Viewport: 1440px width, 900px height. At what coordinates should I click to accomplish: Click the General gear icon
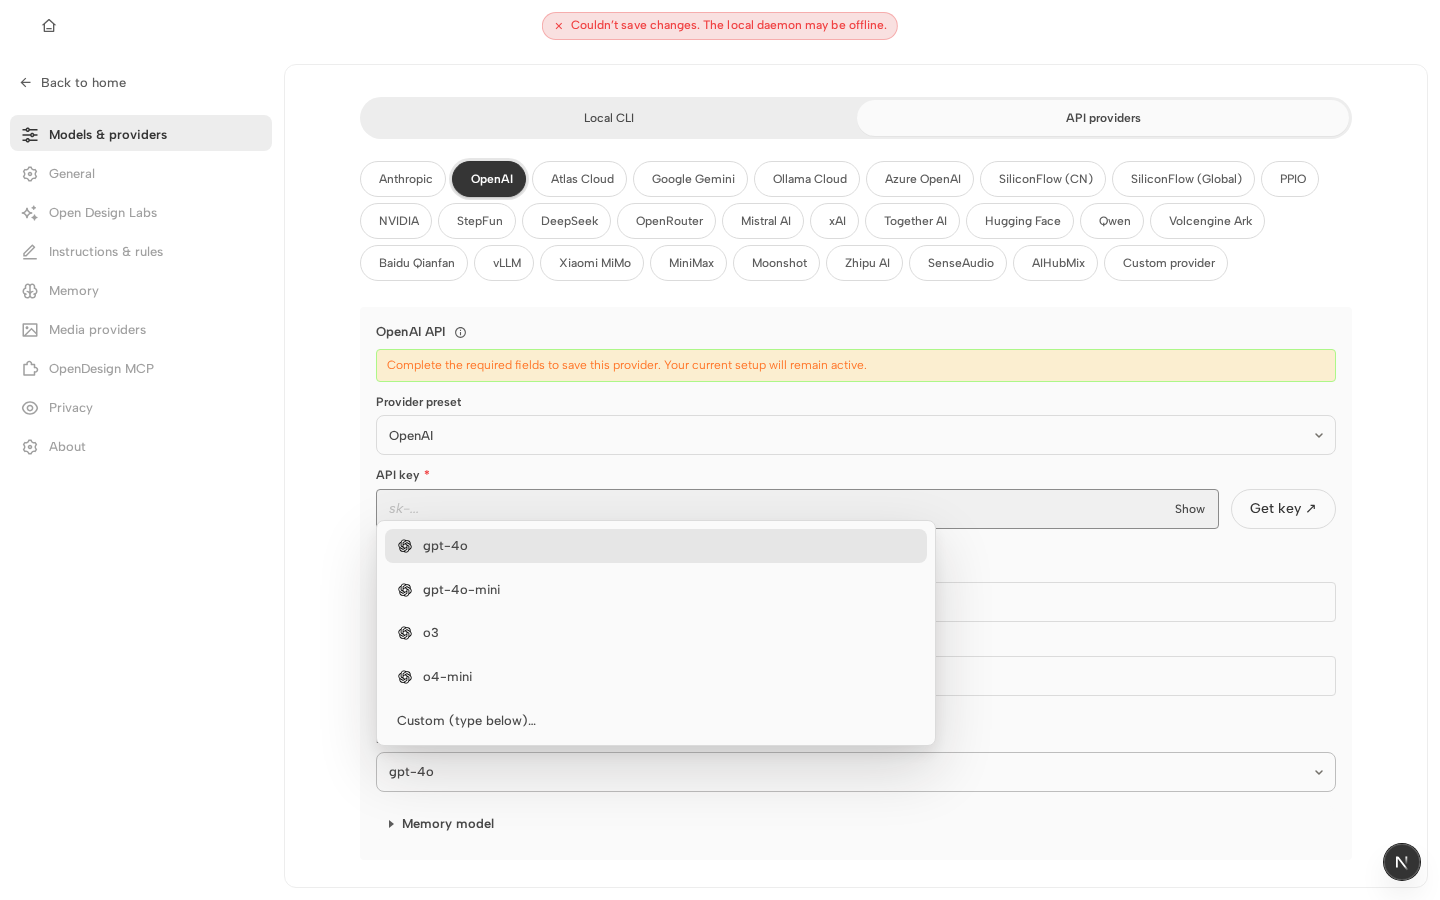[30, 174]
